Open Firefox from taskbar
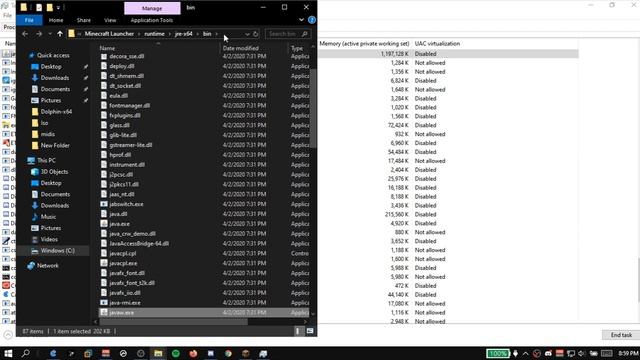The width and height of the screenshot is (640, 360). tap(193, 353)
